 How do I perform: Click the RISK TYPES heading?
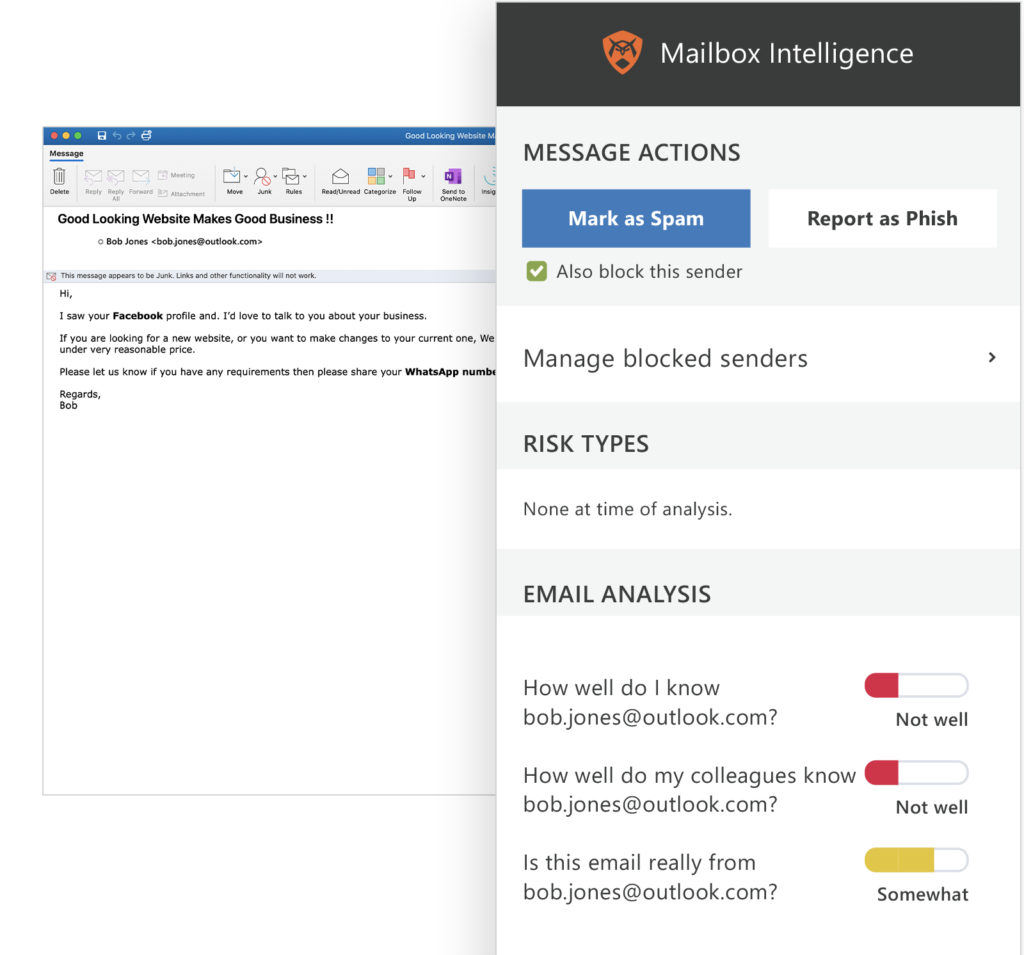(586, 444)
